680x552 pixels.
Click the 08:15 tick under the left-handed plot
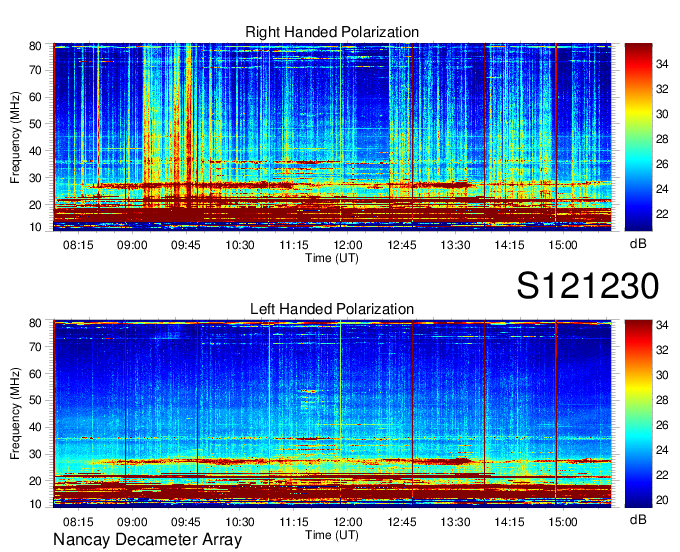point(78,522)
